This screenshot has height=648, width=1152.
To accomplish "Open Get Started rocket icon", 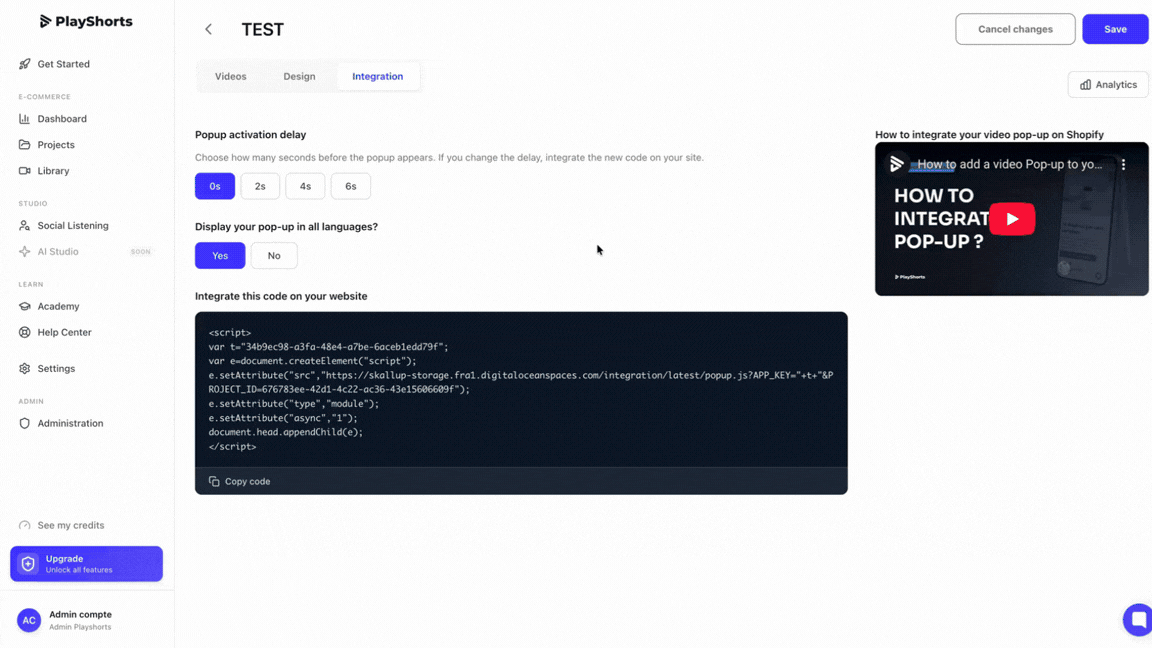I will click(x=24, y=64).
